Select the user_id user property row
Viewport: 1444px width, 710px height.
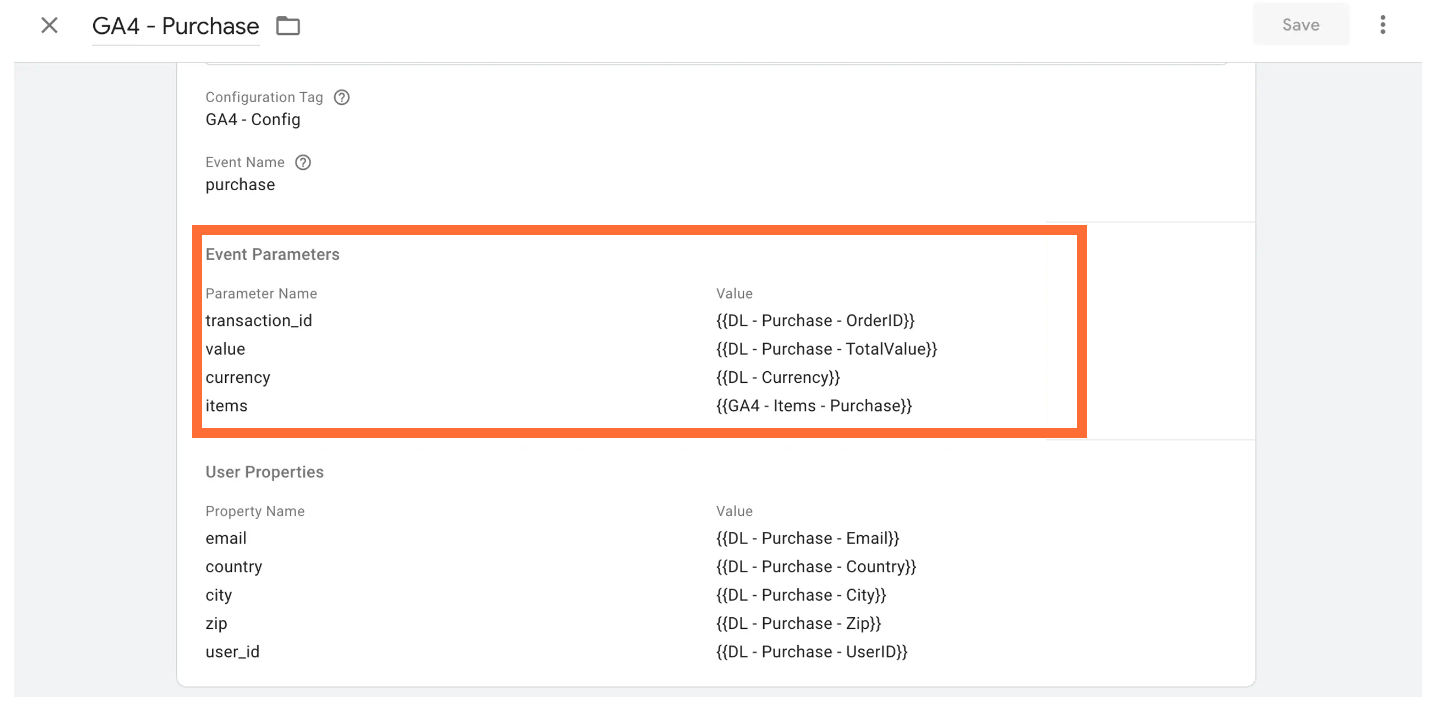[x=232, y=651]
